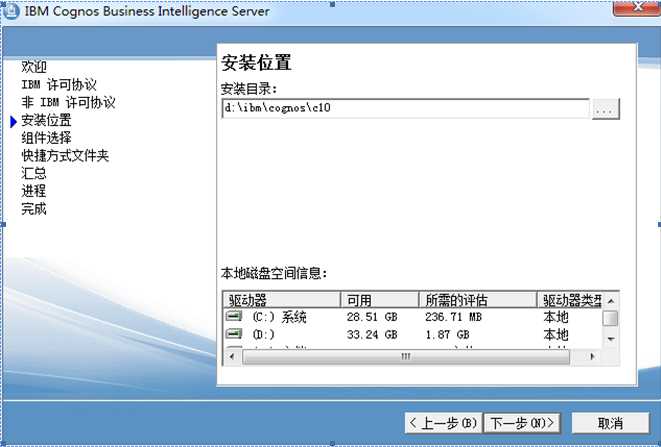Click the 28.51 GB available value

coord(372,317)
